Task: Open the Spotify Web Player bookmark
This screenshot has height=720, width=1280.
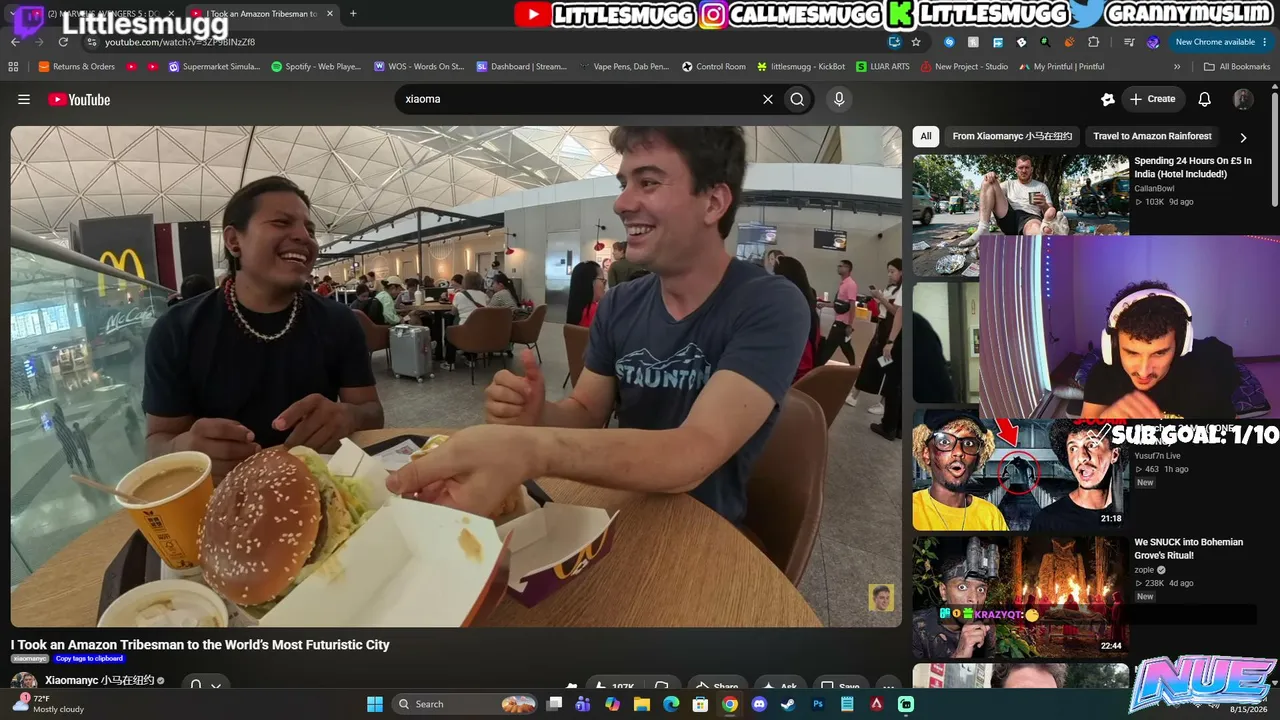Action: tap(316, 67)
